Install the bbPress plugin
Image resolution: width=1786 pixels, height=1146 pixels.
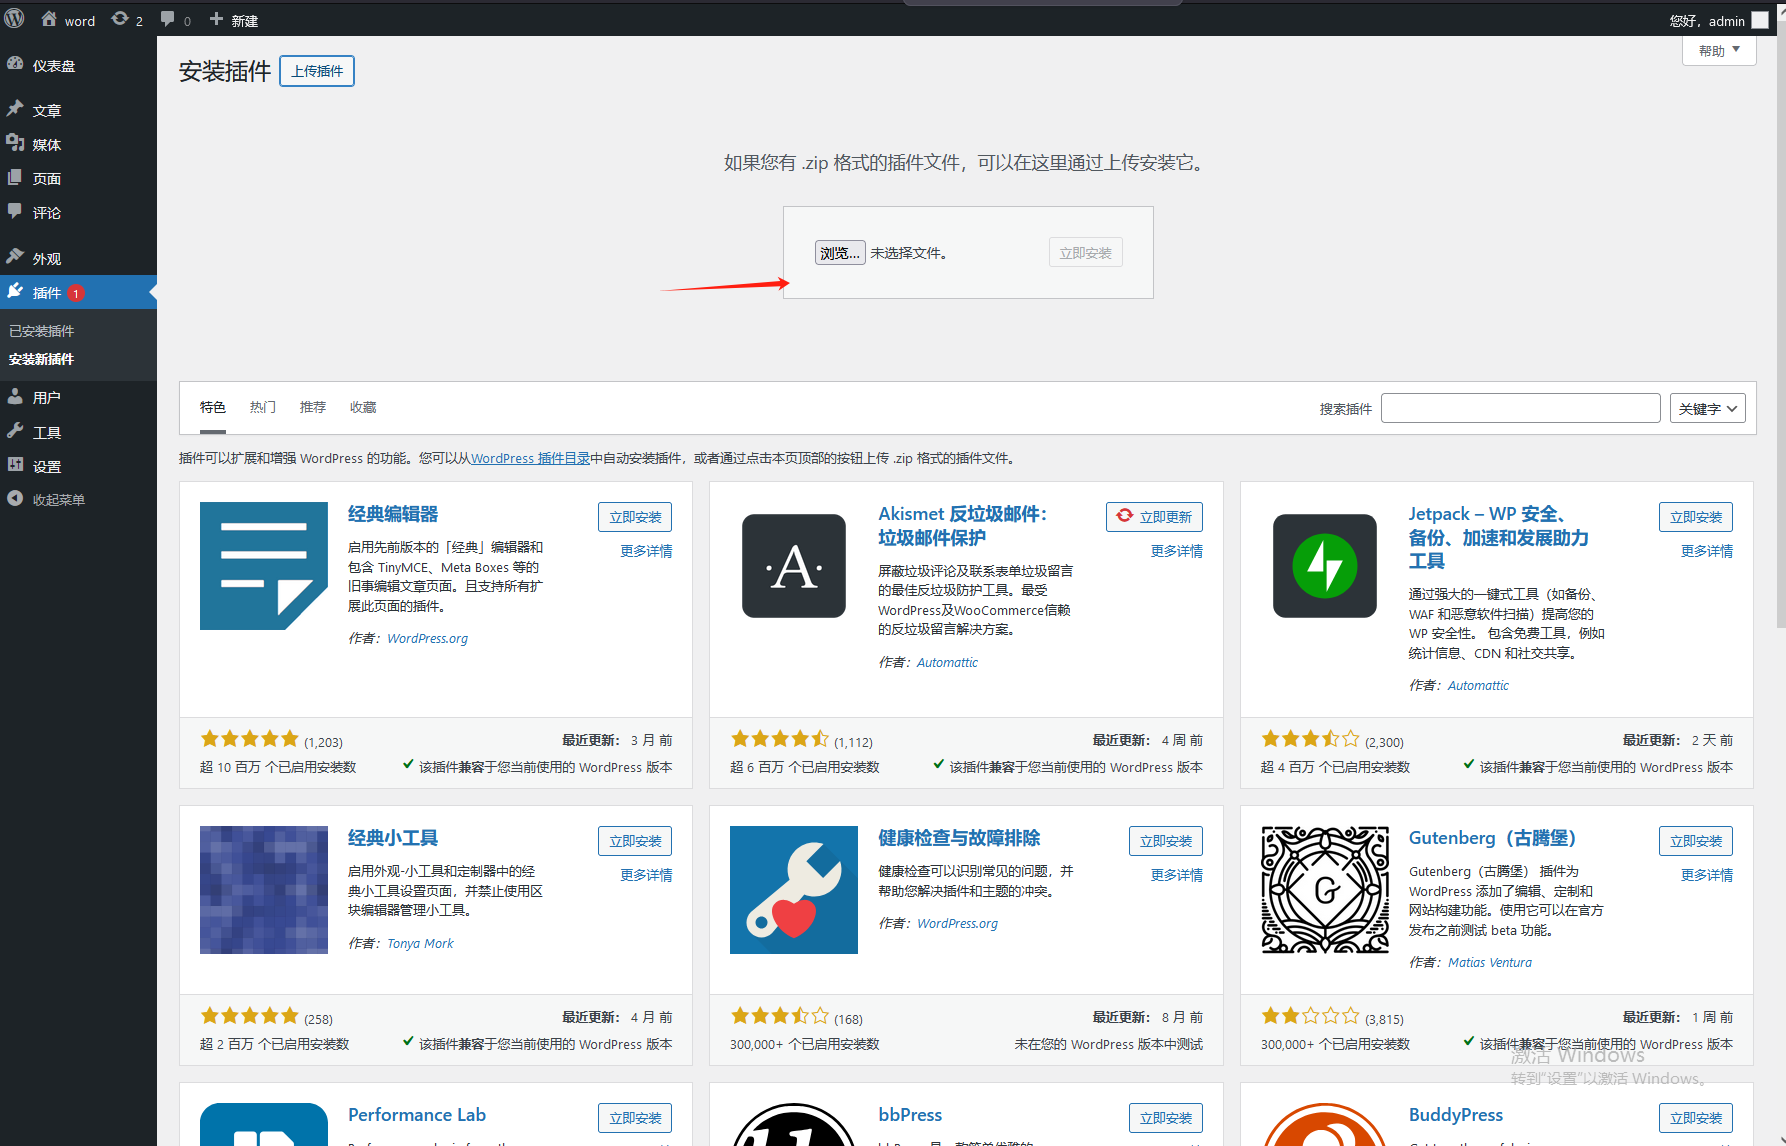pos(1166,1118)
